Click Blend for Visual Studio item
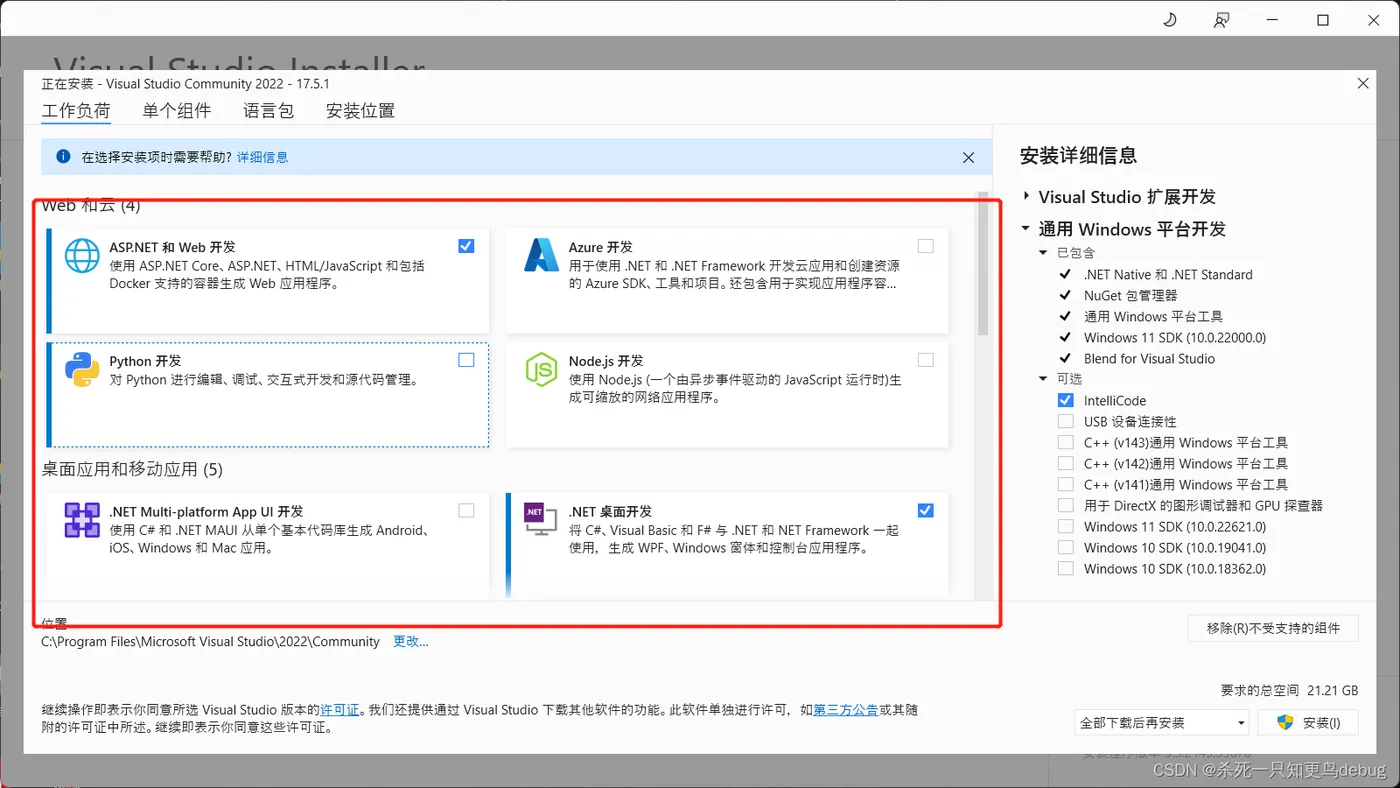The width and height of the screenshot is (1400, 788). click(x=1149, y=358)
